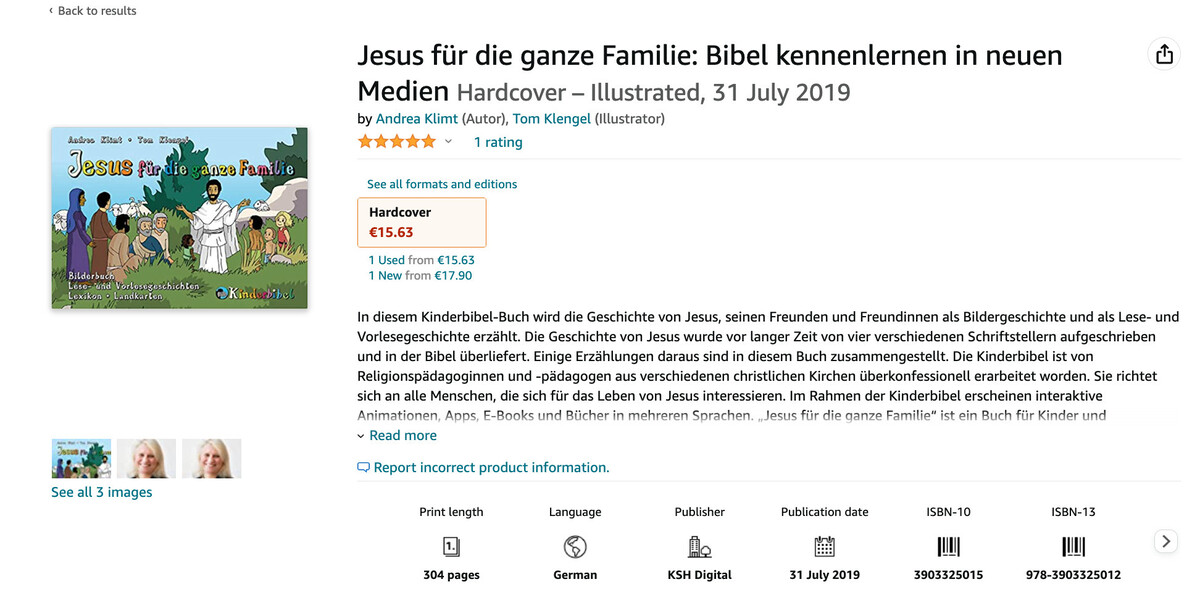1200x595 pixels.
Task: Open See all formats and editions
Action: point(442,184)
